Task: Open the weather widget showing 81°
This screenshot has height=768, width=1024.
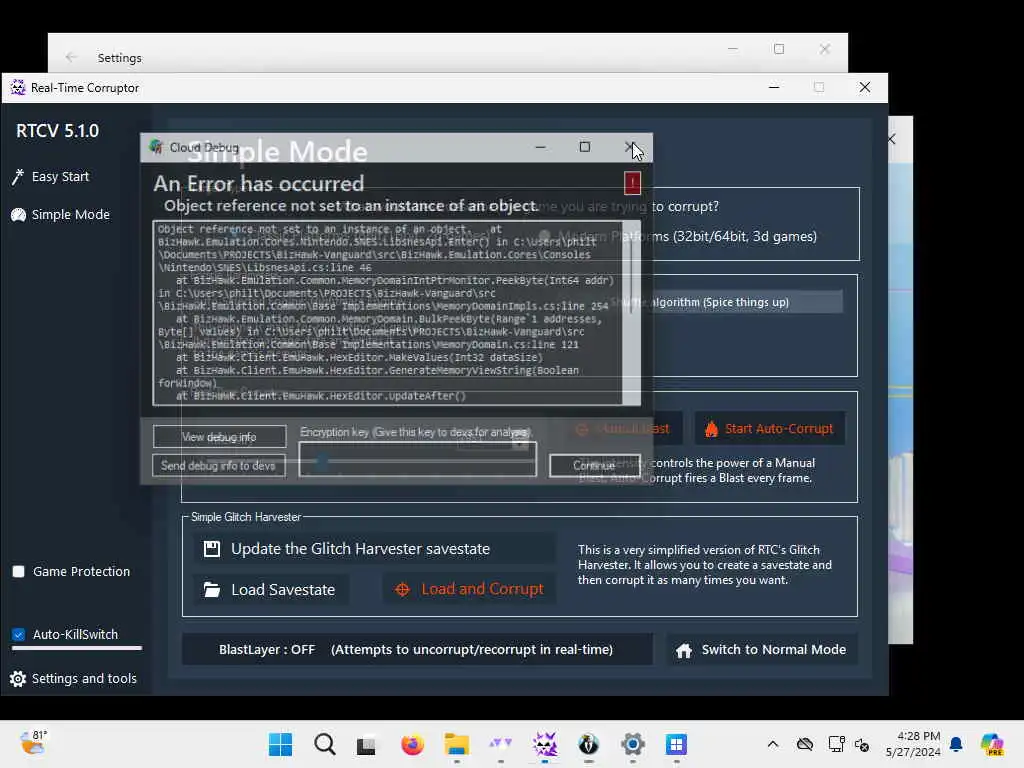Action: [x=33, y=743]
